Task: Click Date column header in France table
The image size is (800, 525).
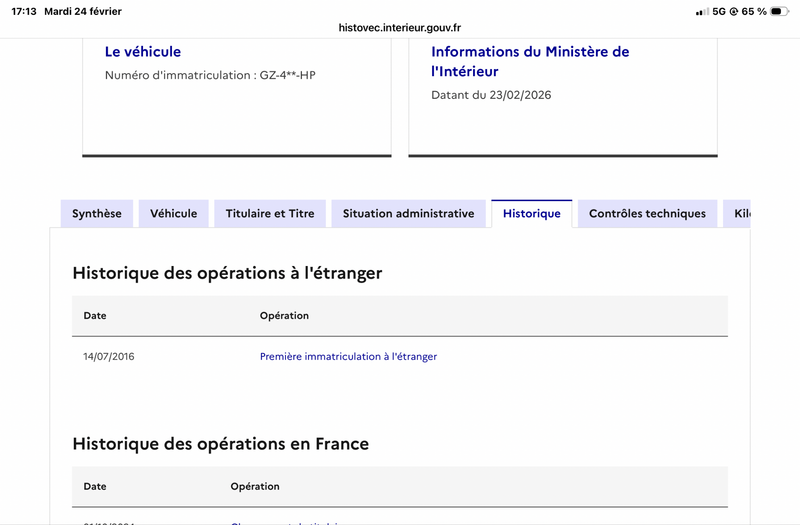Action: (95, 486)
